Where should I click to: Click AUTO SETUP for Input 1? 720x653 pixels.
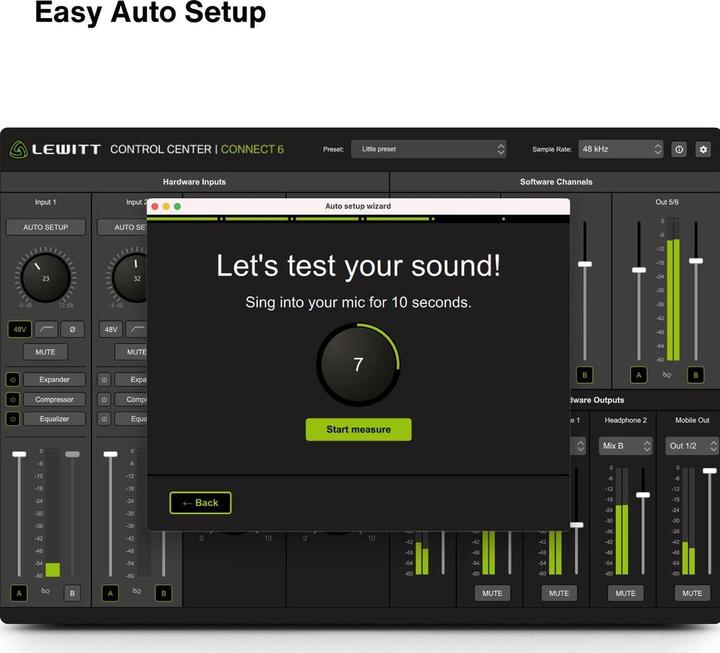45,227
